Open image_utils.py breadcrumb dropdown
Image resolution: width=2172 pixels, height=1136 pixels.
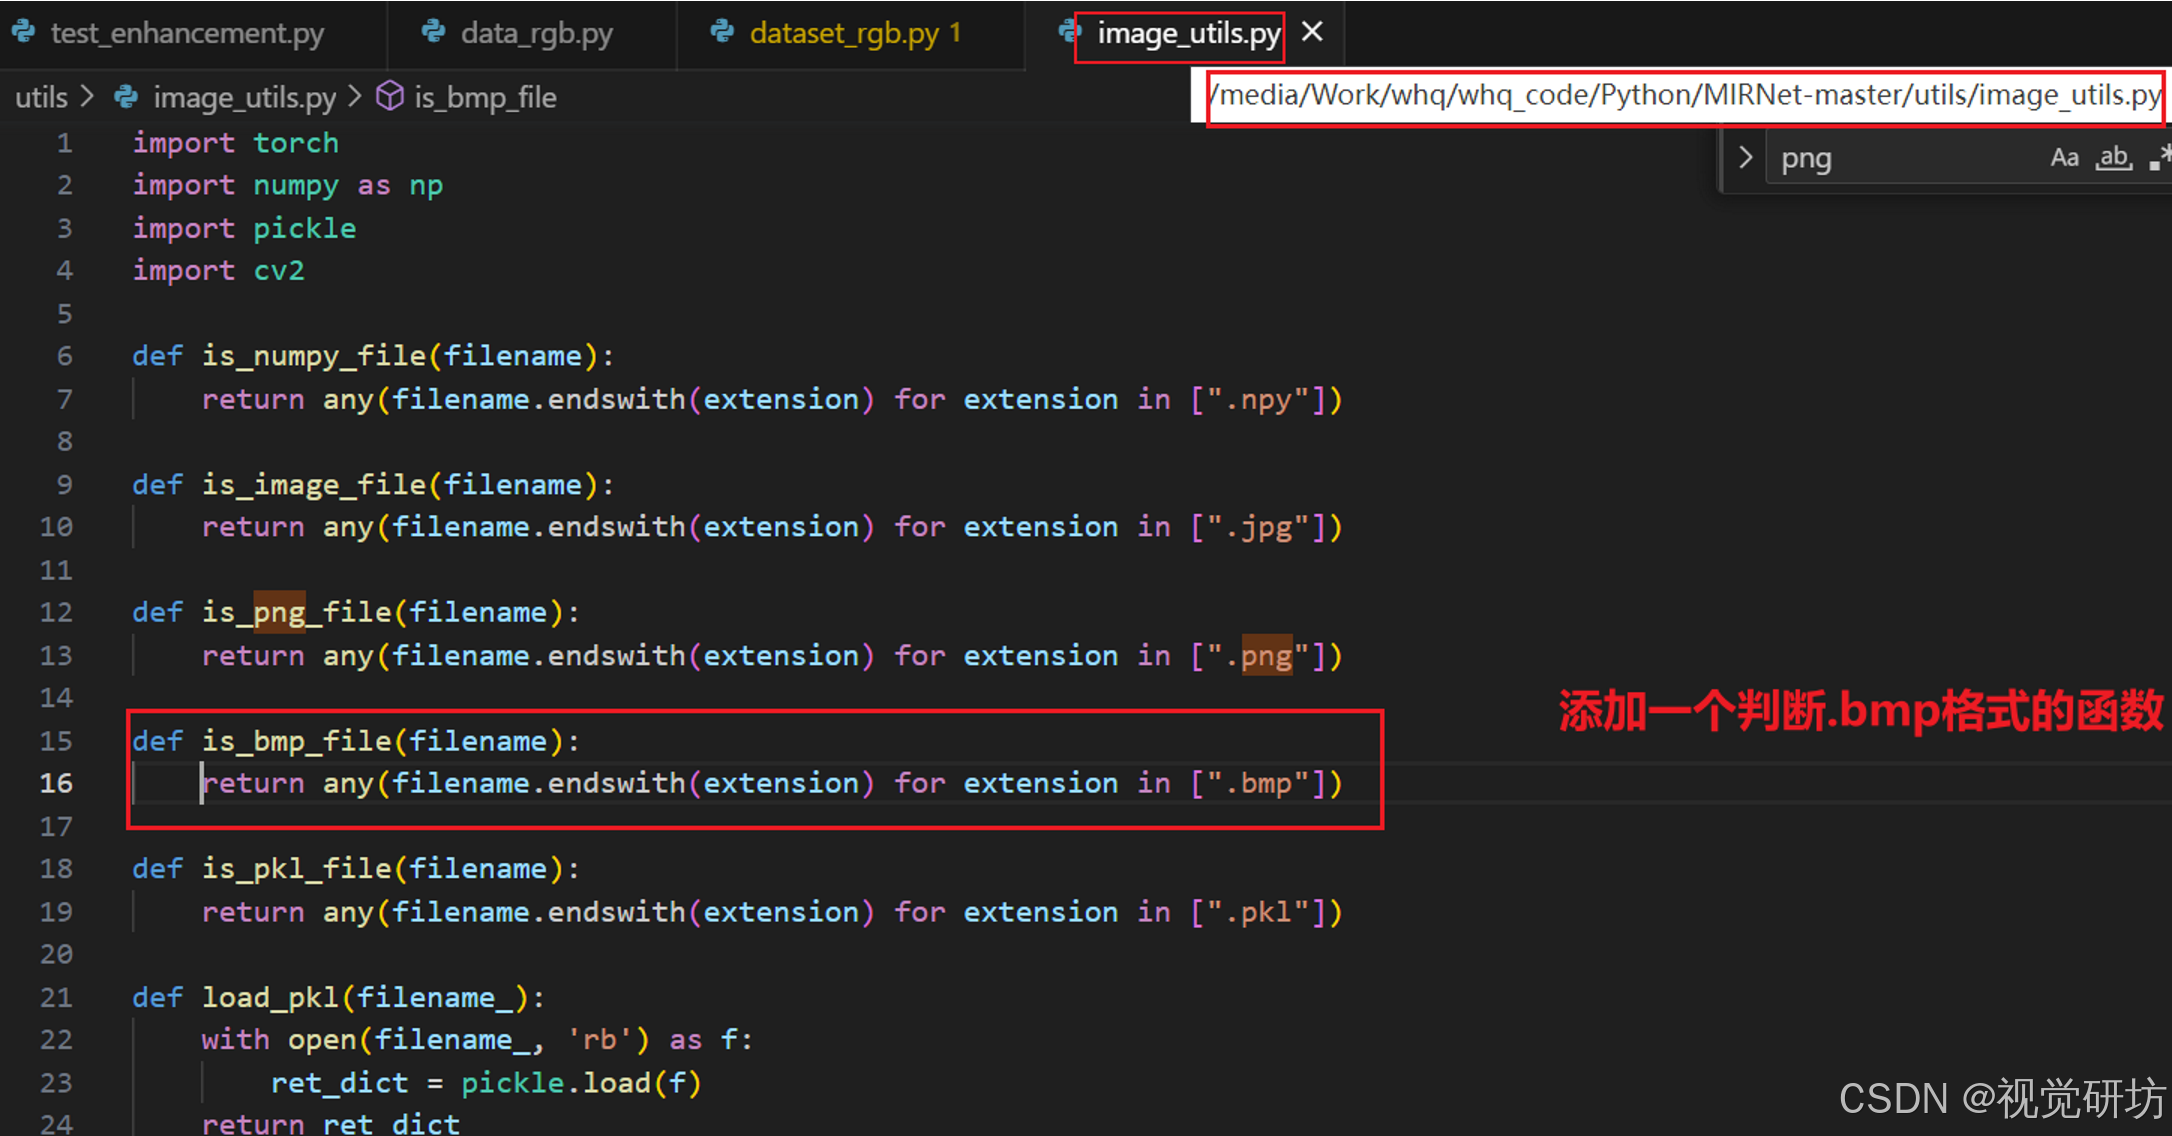point(244,97)
